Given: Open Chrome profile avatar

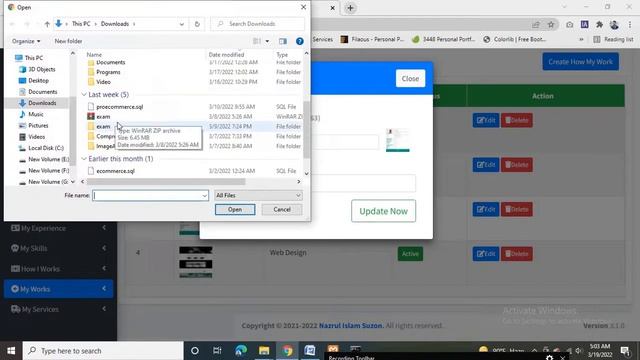Looking at the screenshot, I should click(x=614, y=25).
